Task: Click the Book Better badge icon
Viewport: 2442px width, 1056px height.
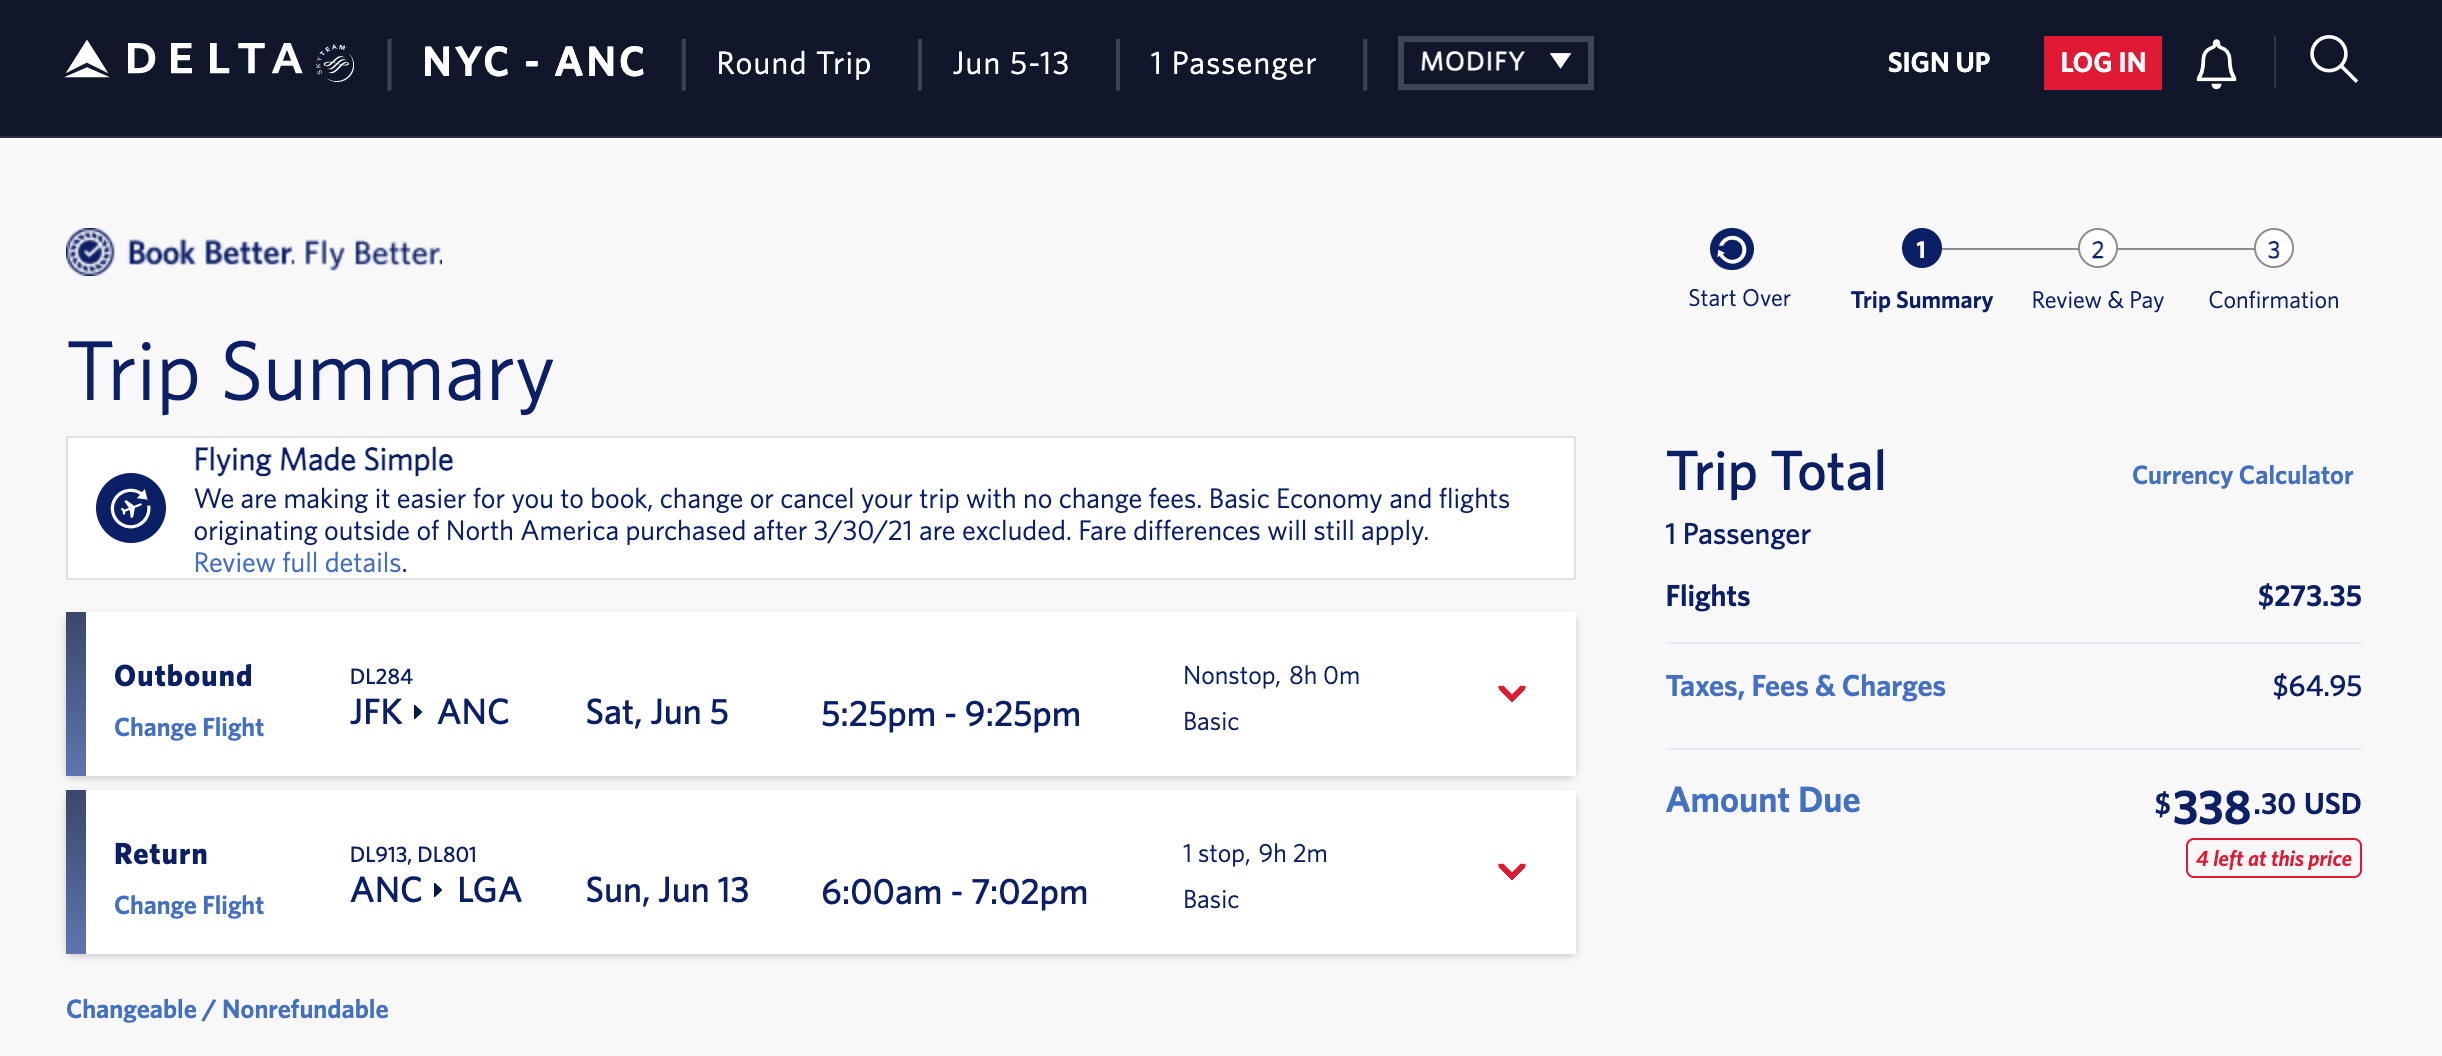Action: [x=90, y=252]
